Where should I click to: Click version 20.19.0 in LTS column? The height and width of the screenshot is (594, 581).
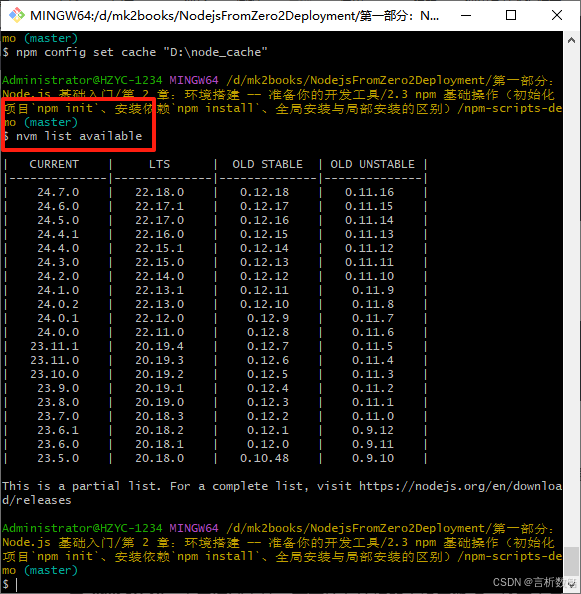(159, 402)
